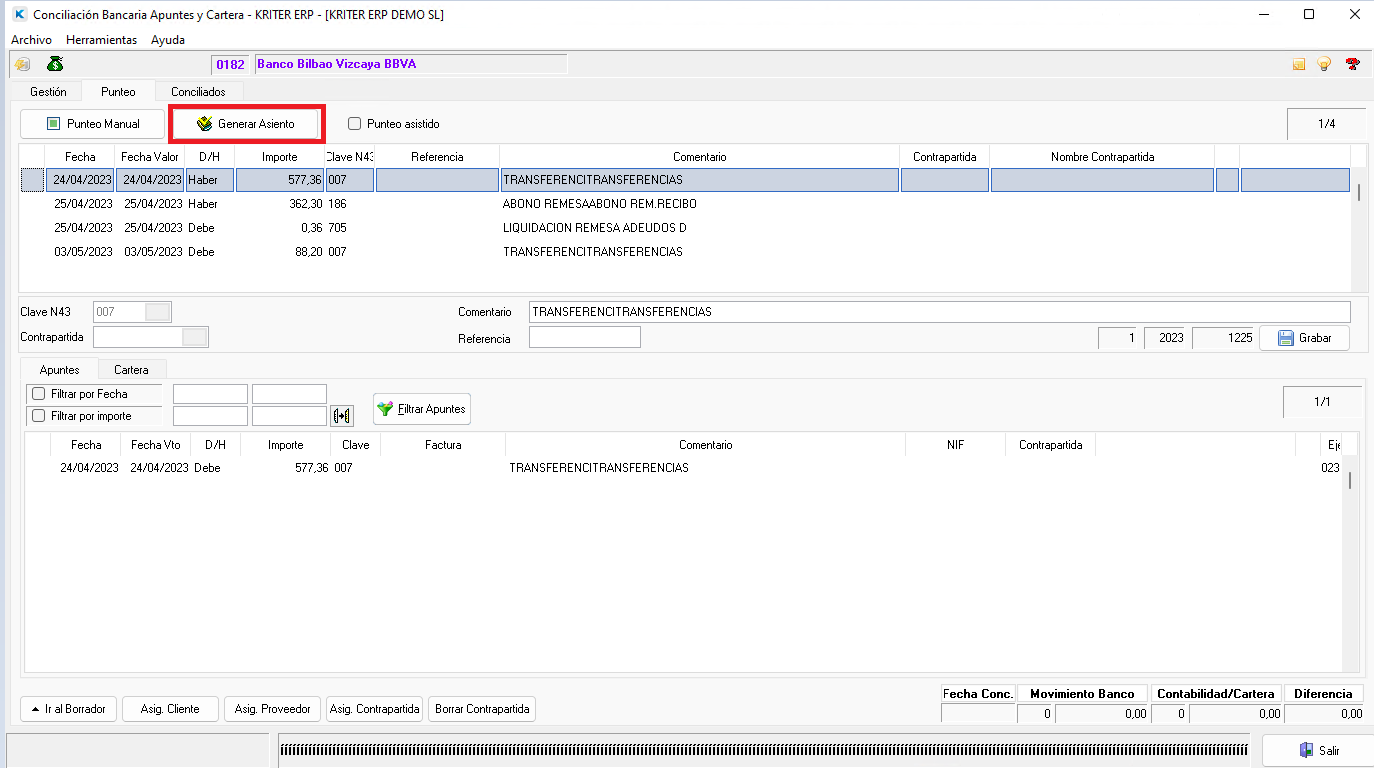1374x768 pixels.
Task: Click the first amount filter input field
Action: (210, 416)
